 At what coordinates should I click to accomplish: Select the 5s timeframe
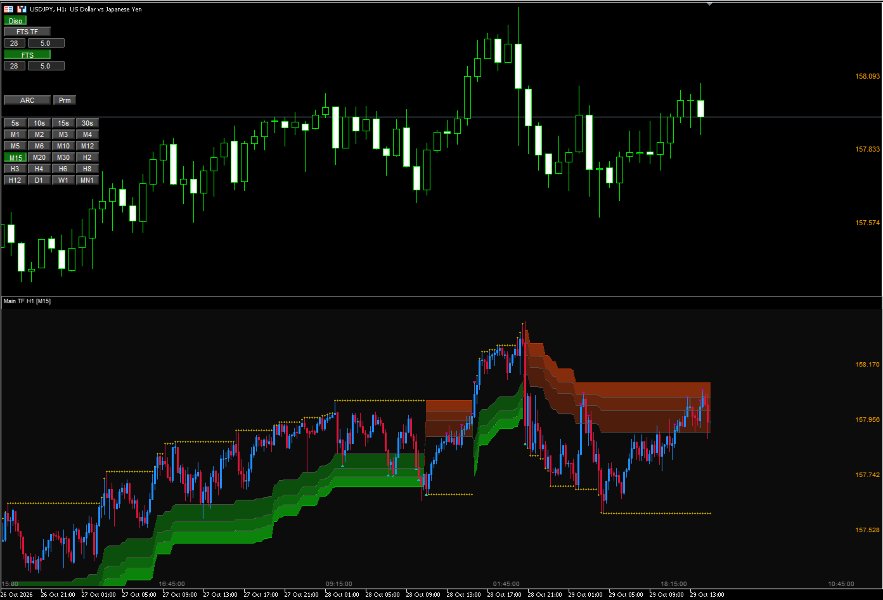tap(15, 123)
